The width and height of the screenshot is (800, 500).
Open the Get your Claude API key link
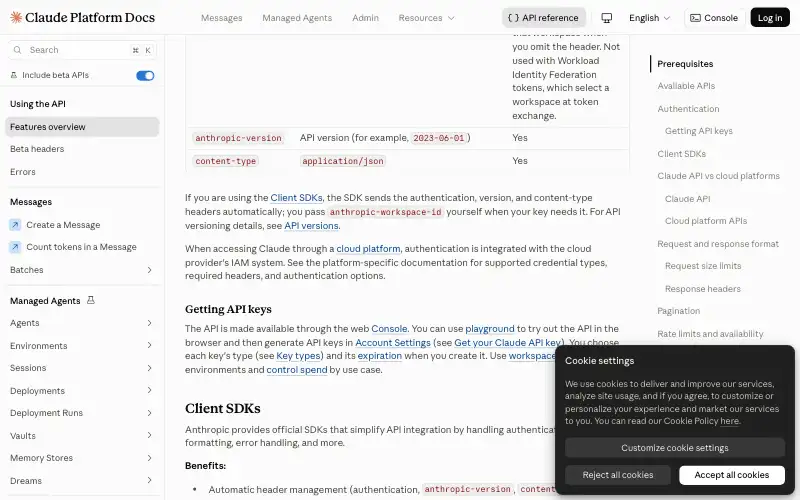508,343
